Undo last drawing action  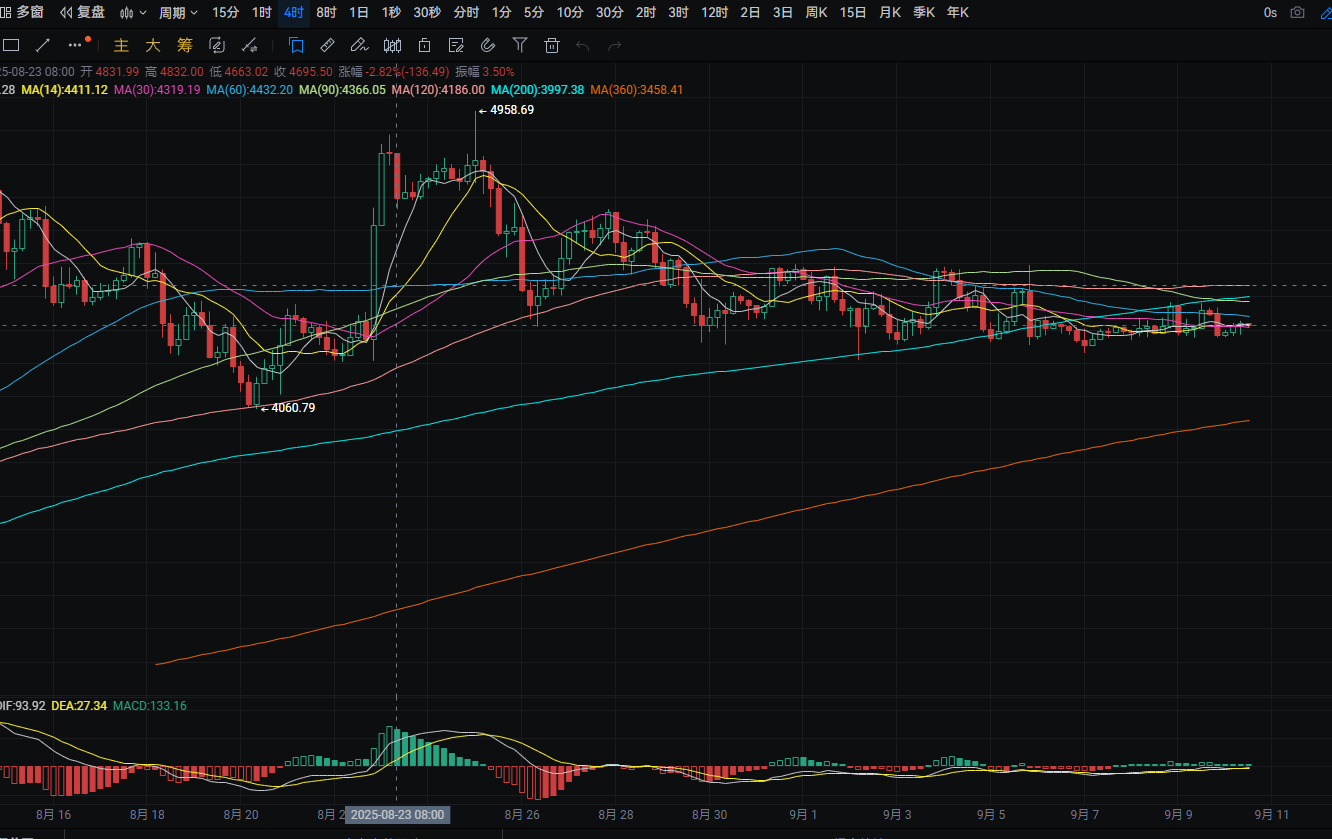pyautogui.click(x=583, y=45)
